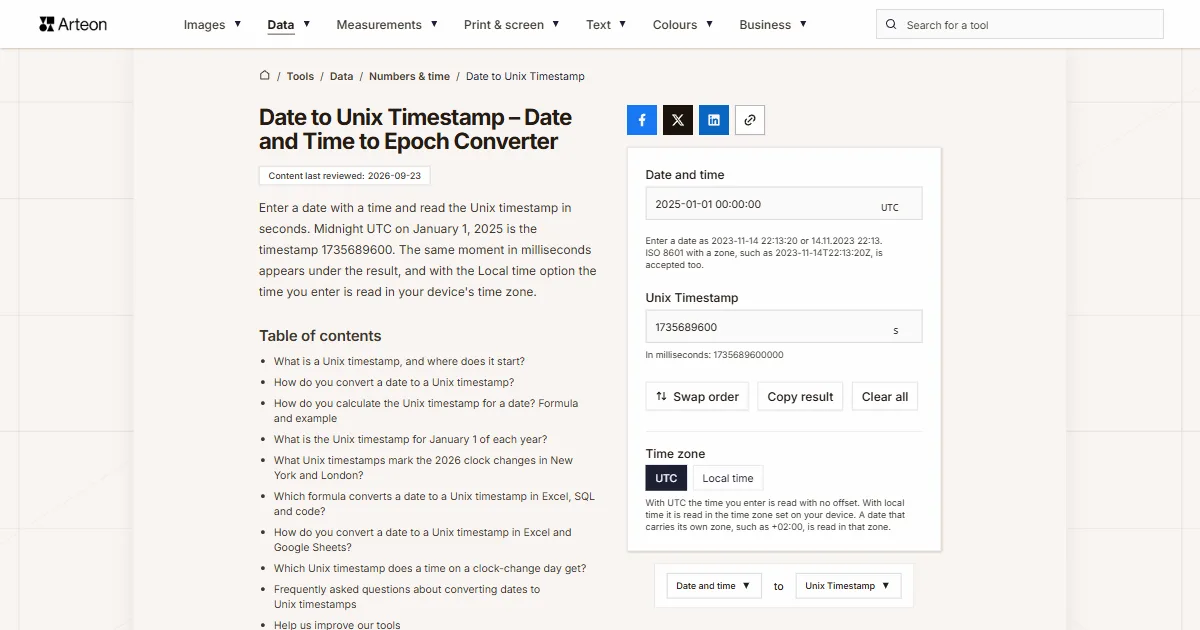Open the Business menu

[x=773, y=25]
